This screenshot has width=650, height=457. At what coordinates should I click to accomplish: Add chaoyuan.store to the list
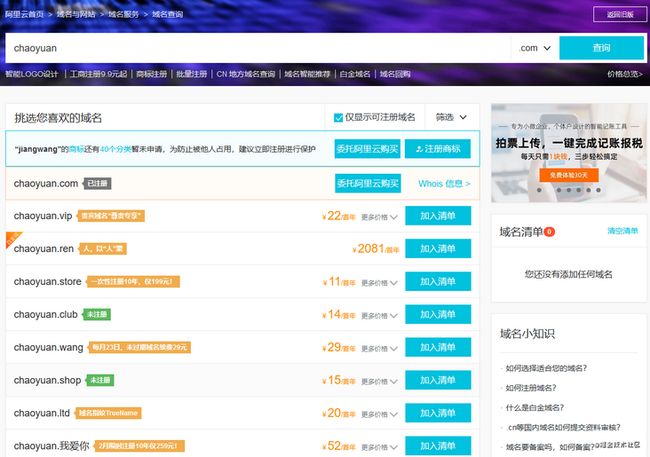[438, 282]
